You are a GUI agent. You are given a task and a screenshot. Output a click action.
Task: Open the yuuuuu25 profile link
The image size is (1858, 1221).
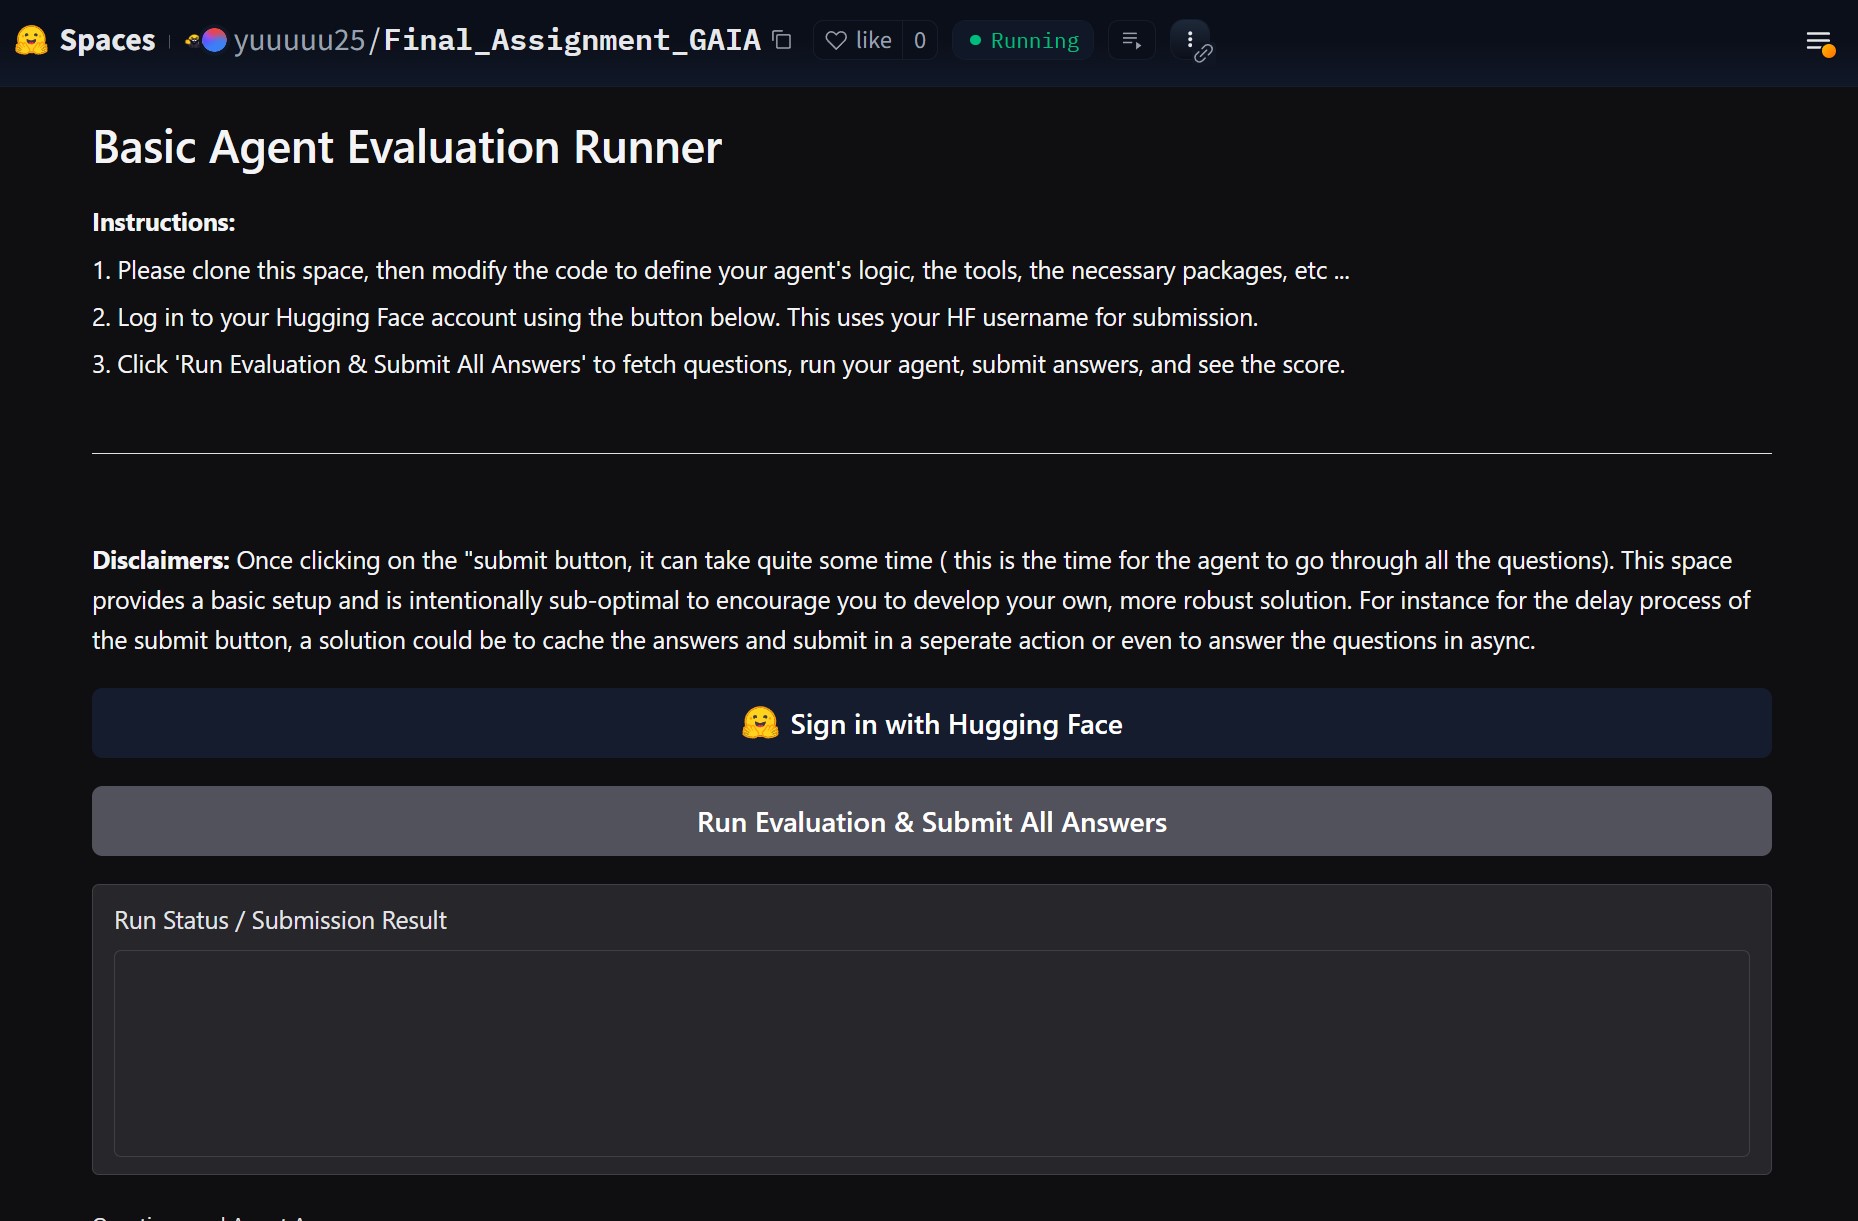coord(299,40)
